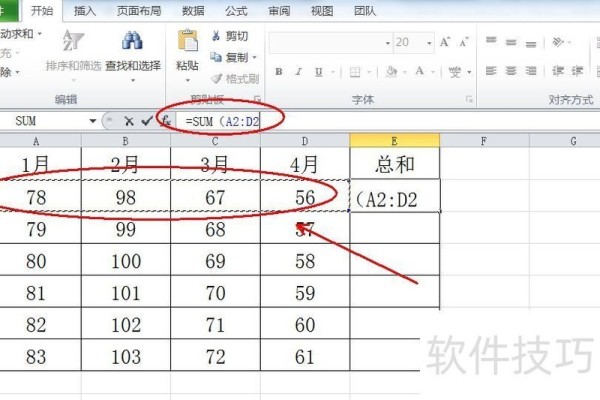Switch to the 页面布局 tab
This screenshot has height=400, width=600.
[x=139, y=11]
